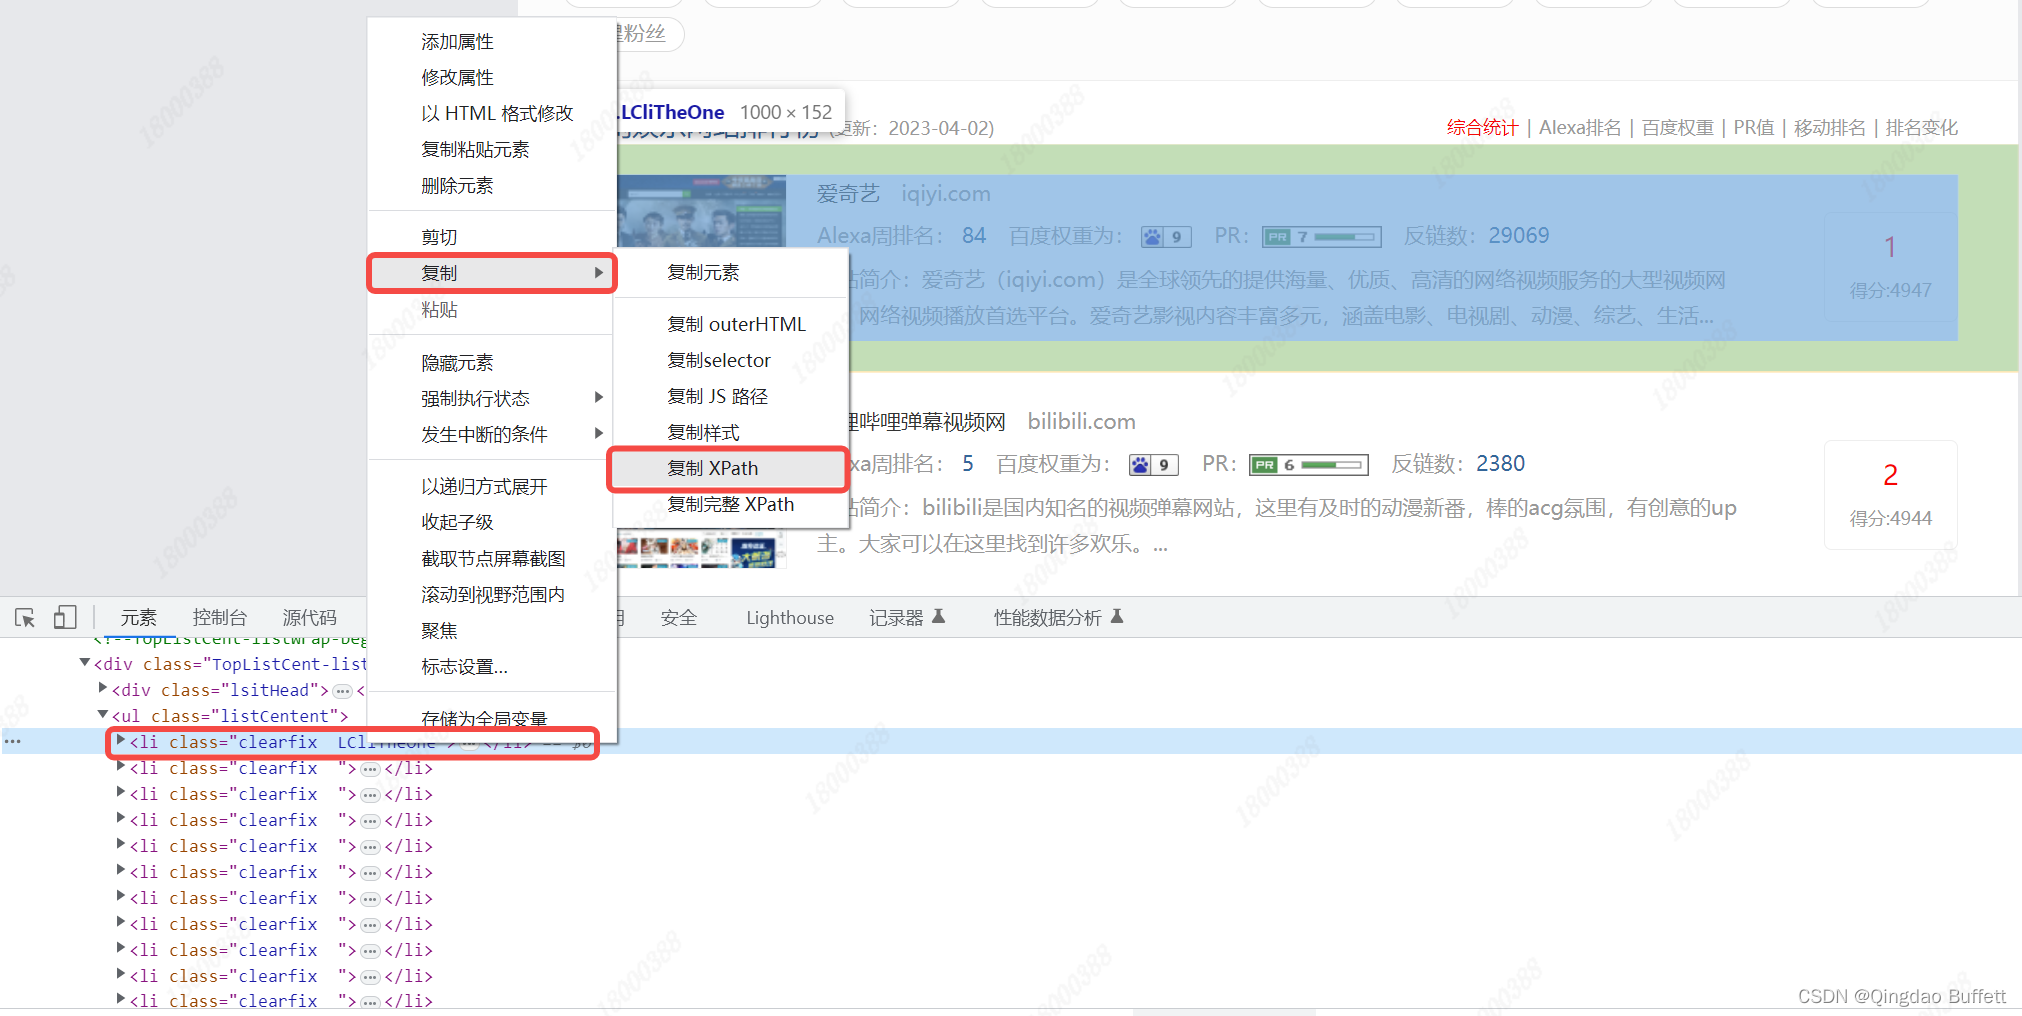Viewport: 2022px width, 1016px height.
Task: Choose 复制 JS 路径 option
Action: (731, 396)
